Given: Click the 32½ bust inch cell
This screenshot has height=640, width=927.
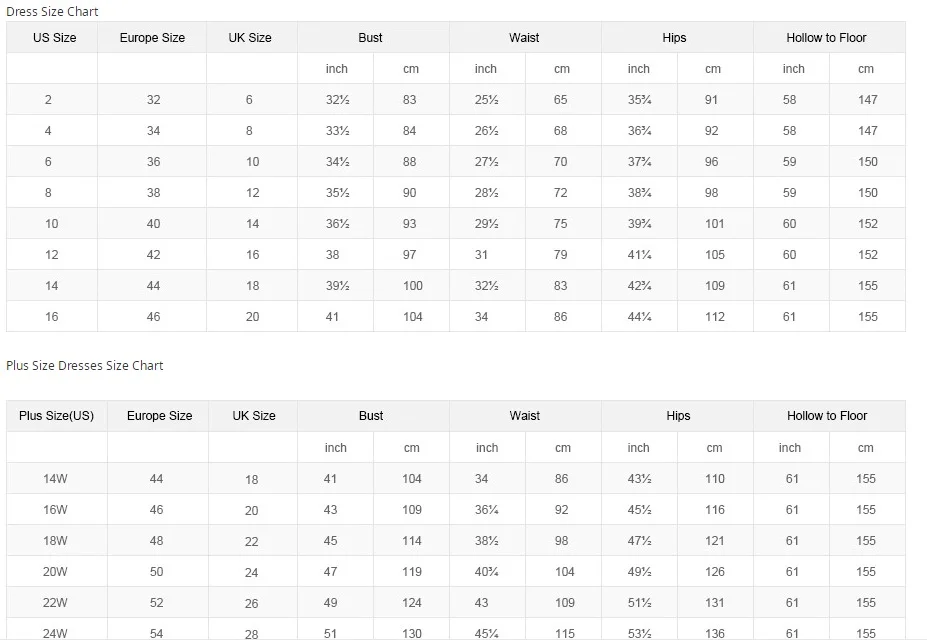Looking at the screenshot, I should tap(337, 100).
